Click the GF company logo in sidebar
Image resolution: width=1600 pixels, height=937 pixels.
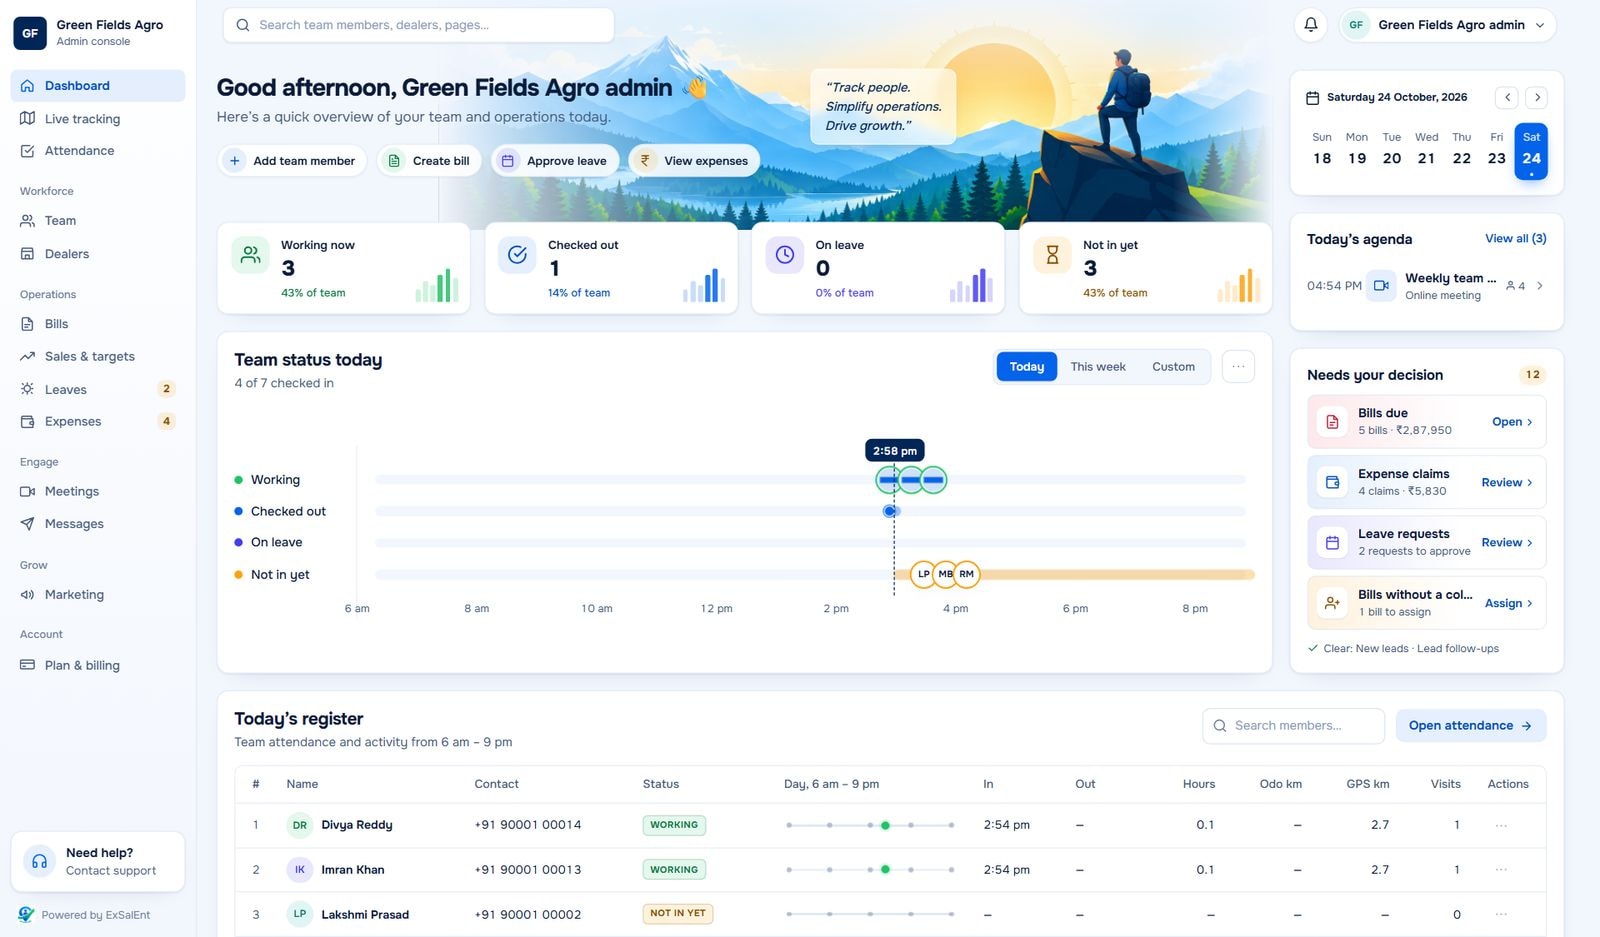click(30, 33)
